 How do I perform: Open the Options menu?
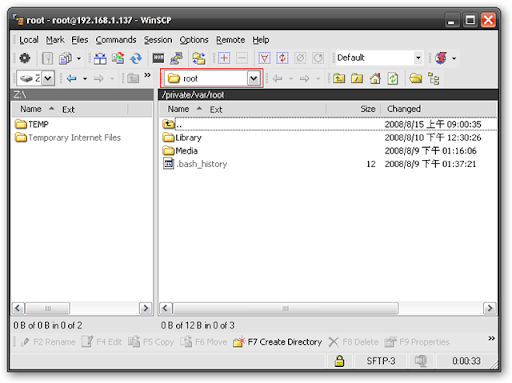coord(194,40)
